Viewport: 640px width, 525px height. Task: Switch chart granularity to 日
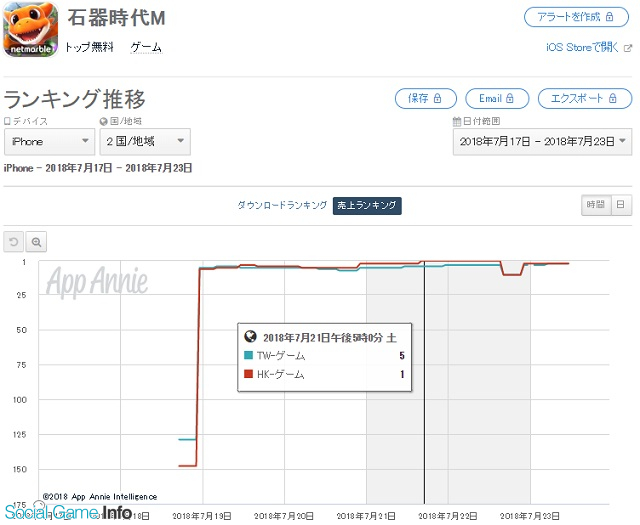click(621, 205)
